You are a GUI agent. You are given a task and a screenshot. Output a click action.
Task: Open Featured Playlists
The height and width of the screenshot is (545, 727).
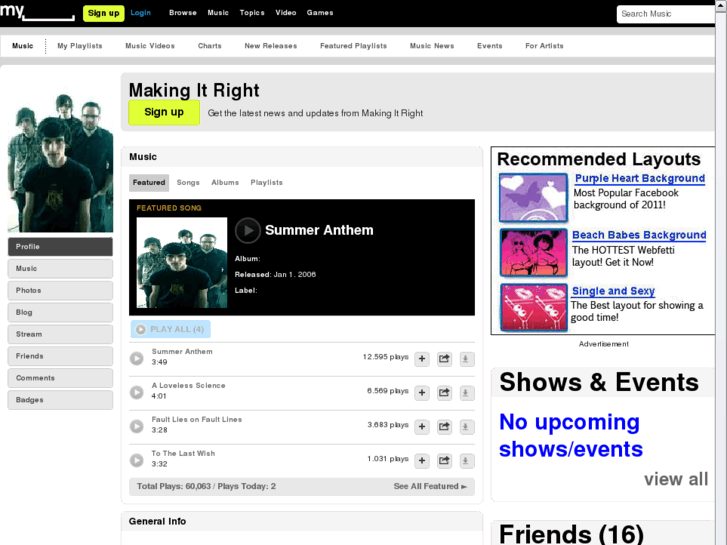pos(353,46)
